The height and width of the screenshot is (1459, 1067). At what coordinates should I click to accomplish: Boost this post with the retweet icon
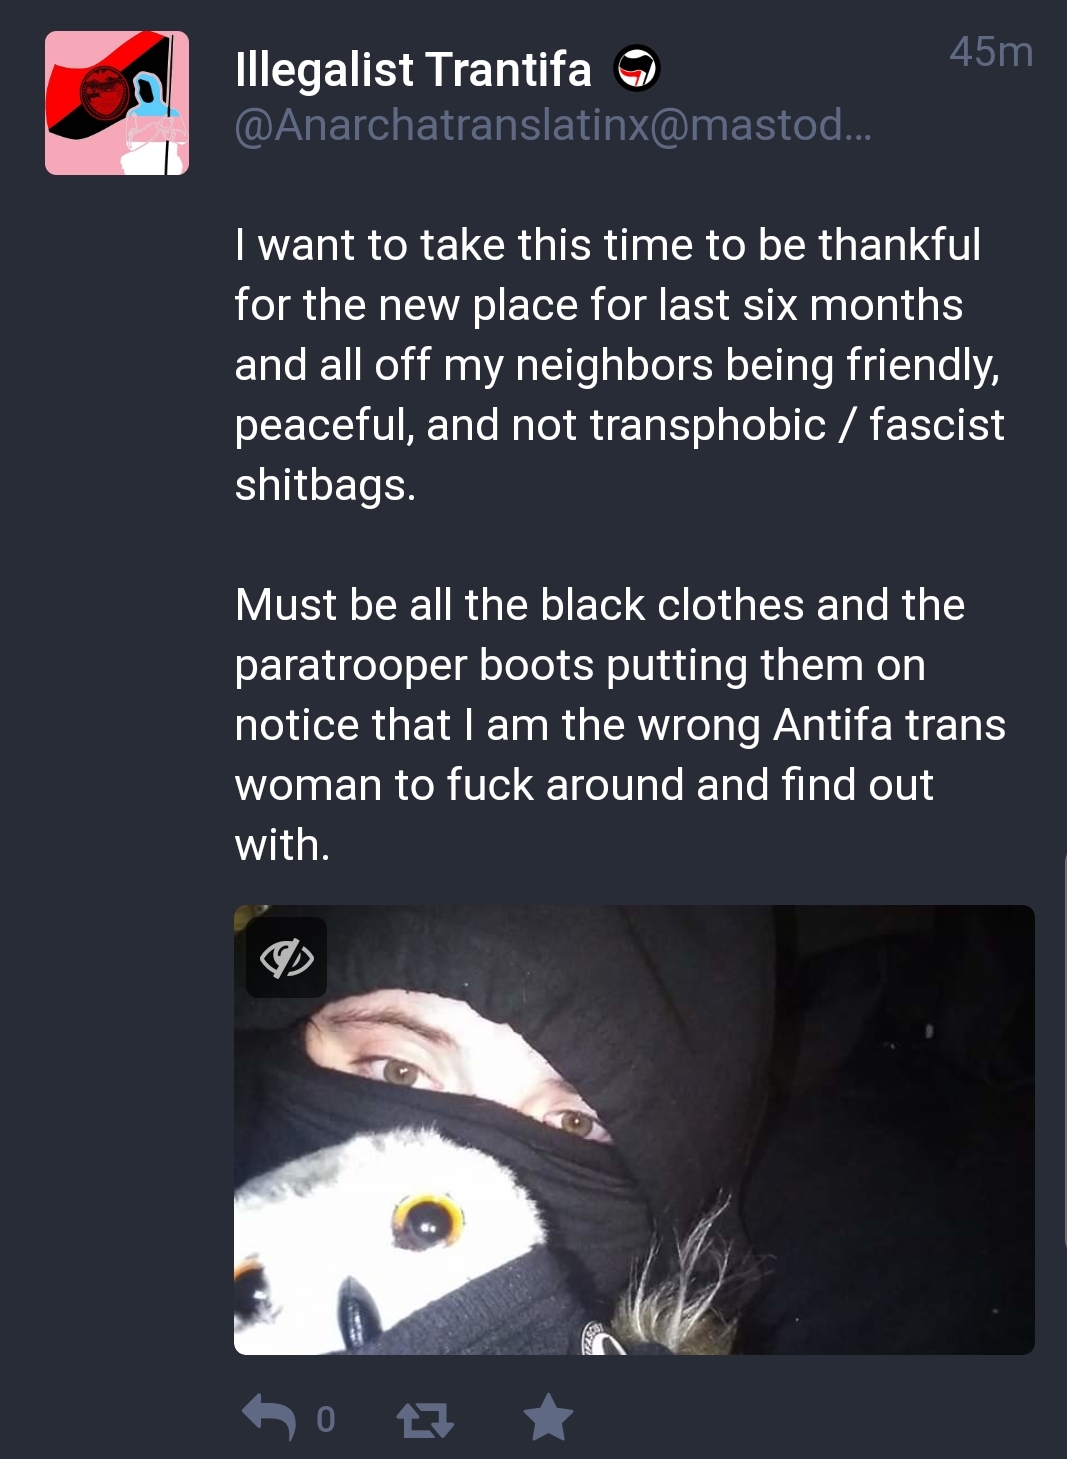pyautogui.click(x=425, y=1419)
